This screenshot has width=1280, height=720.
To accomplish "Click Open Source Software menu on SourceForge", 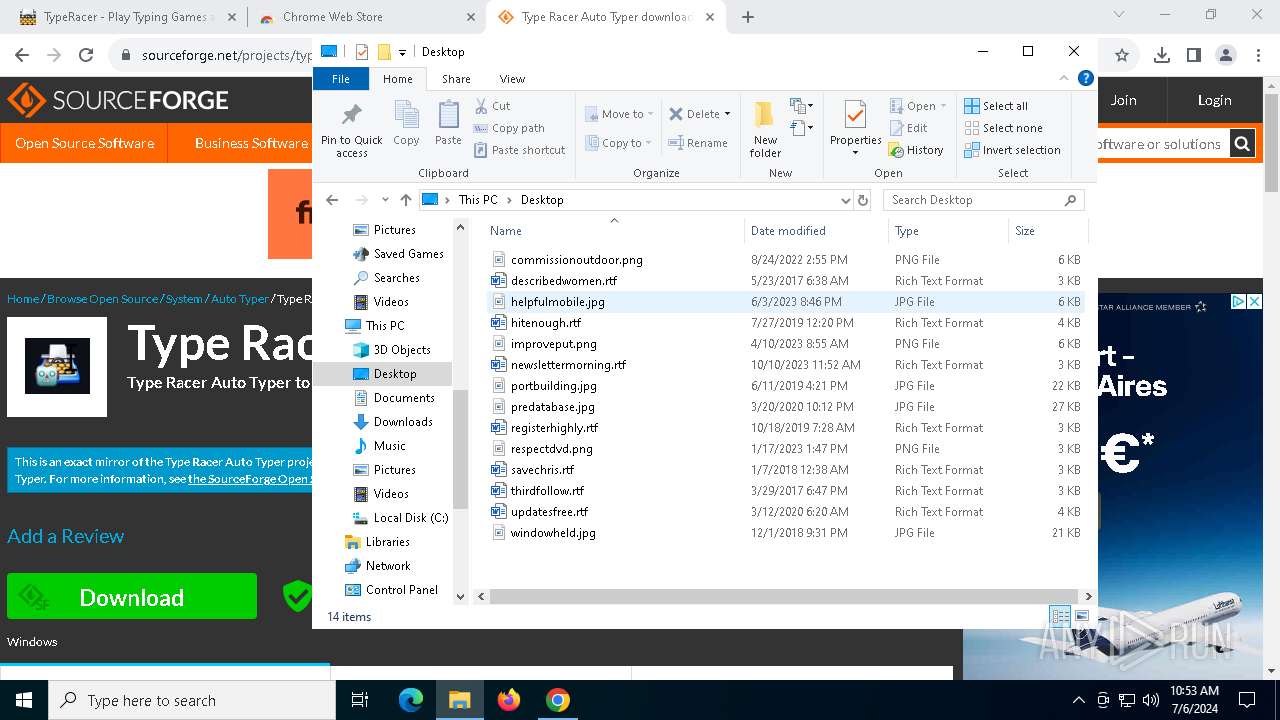I will pyautogui.click(x=84, y=143).
